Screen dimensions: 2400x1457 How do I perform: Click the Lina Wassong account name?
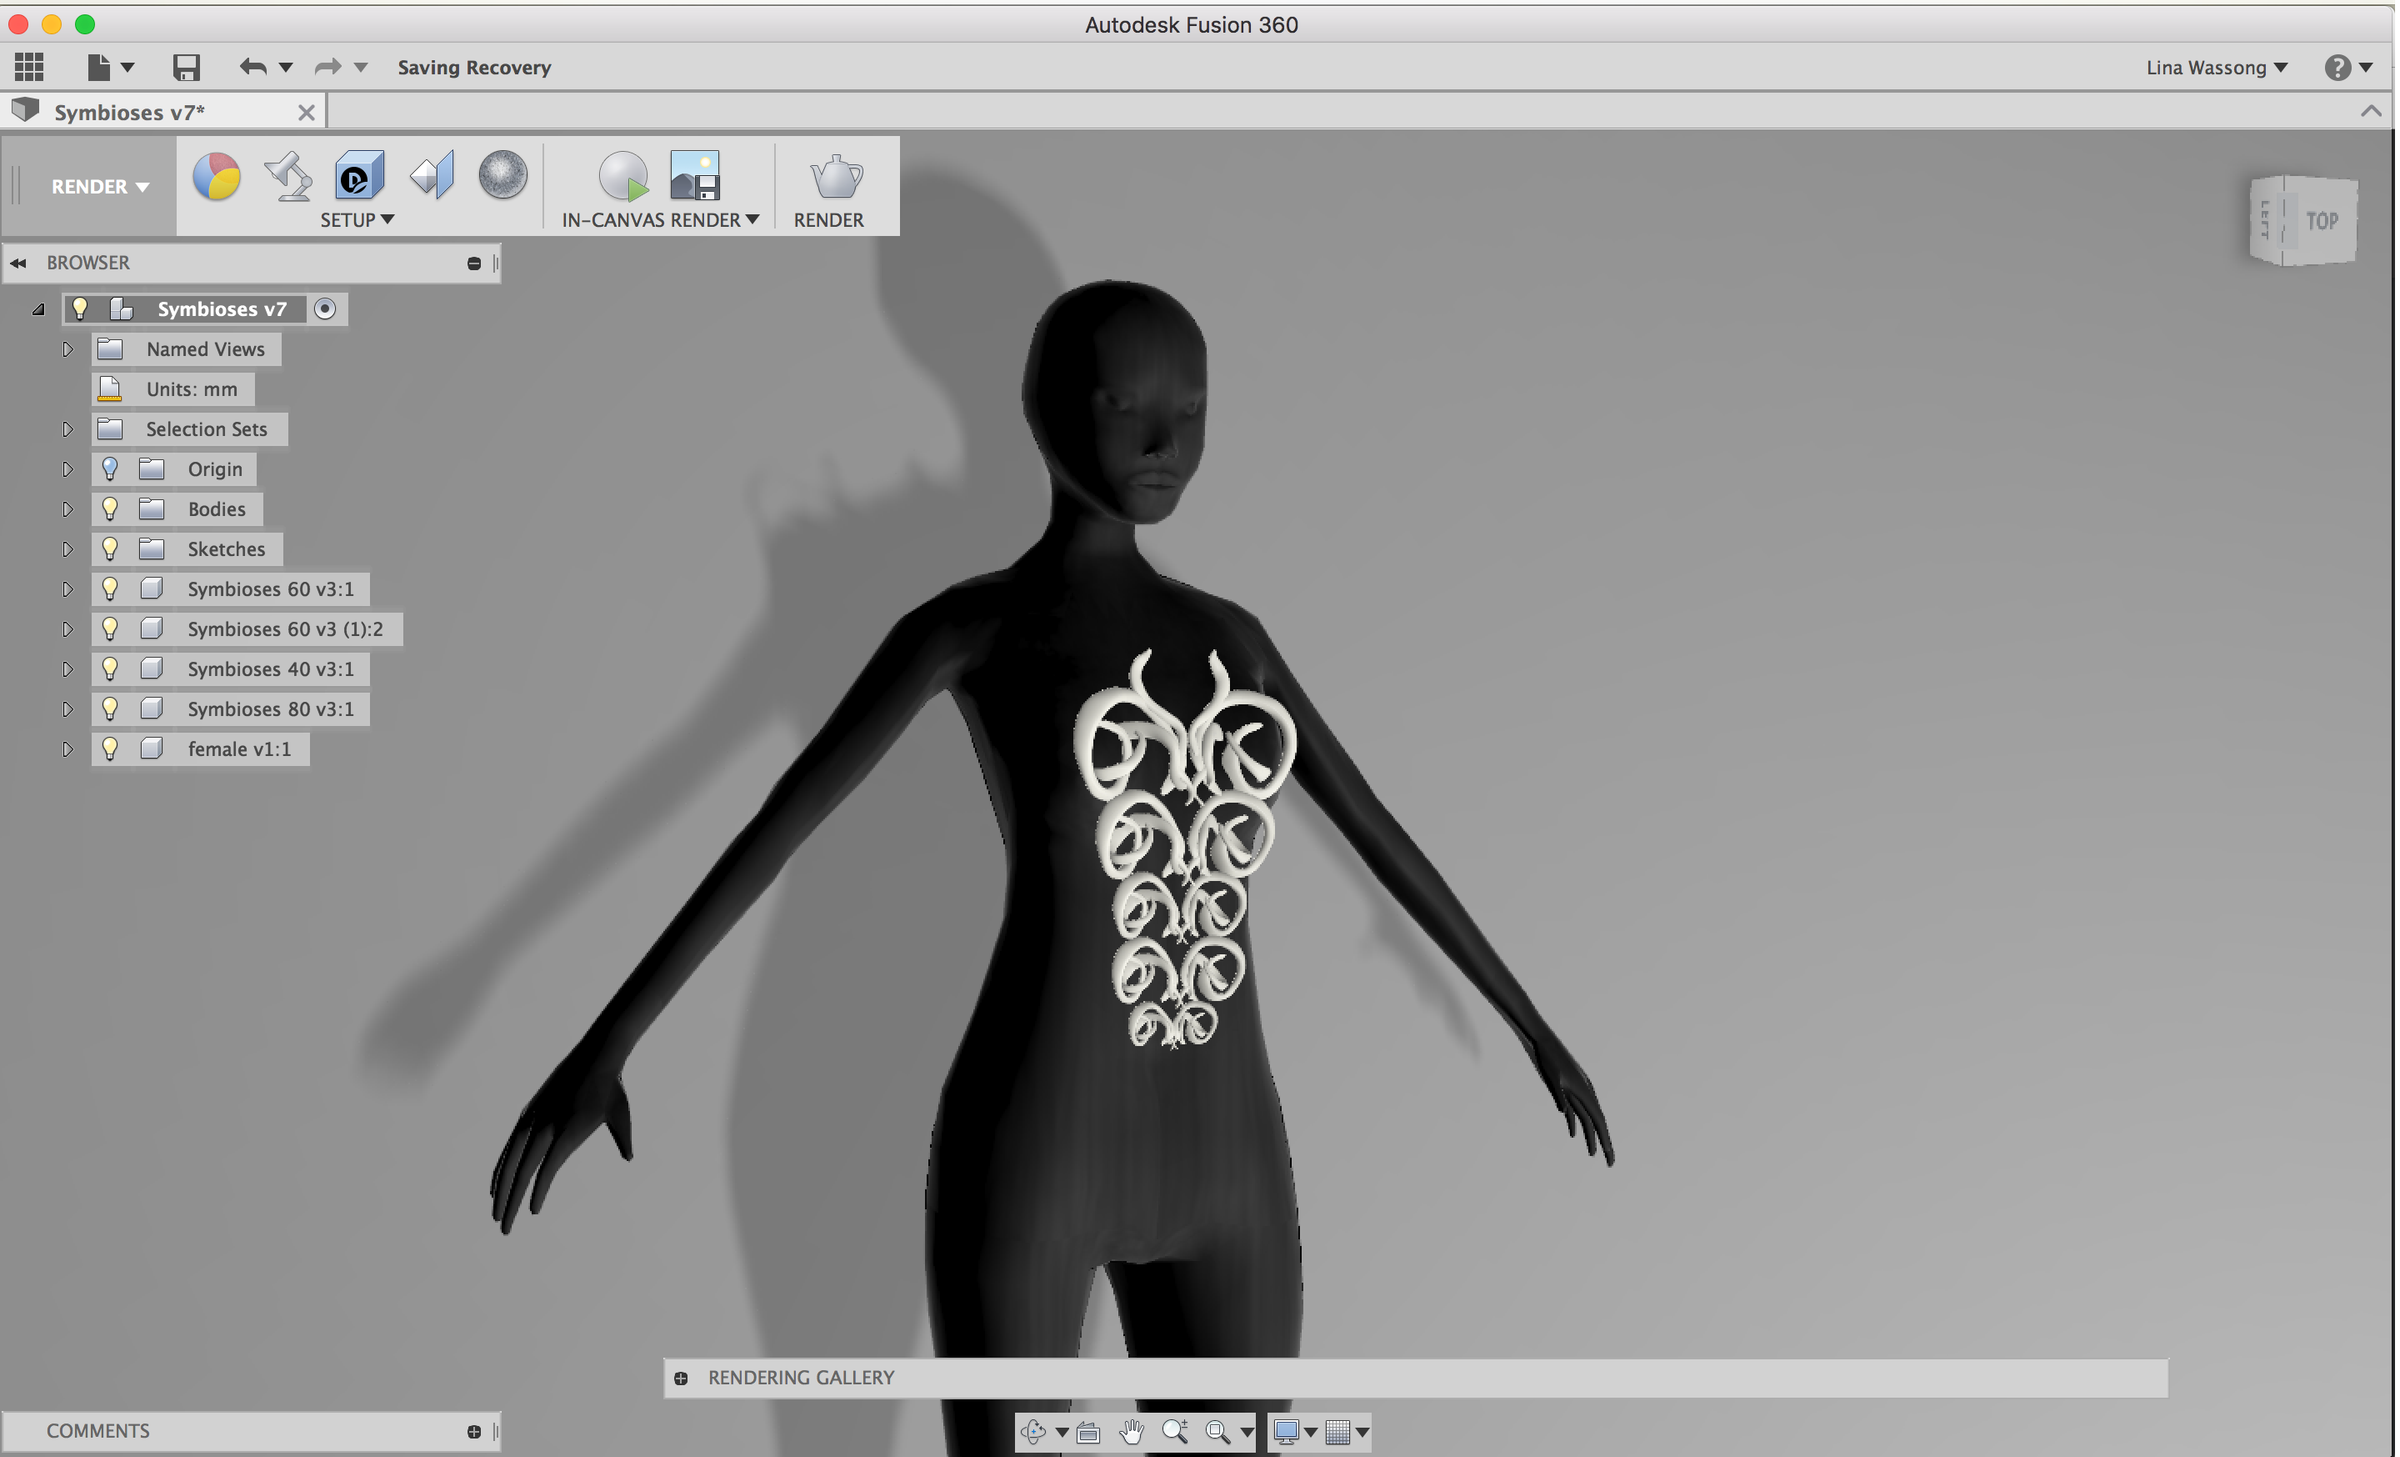coord(2207,67)
